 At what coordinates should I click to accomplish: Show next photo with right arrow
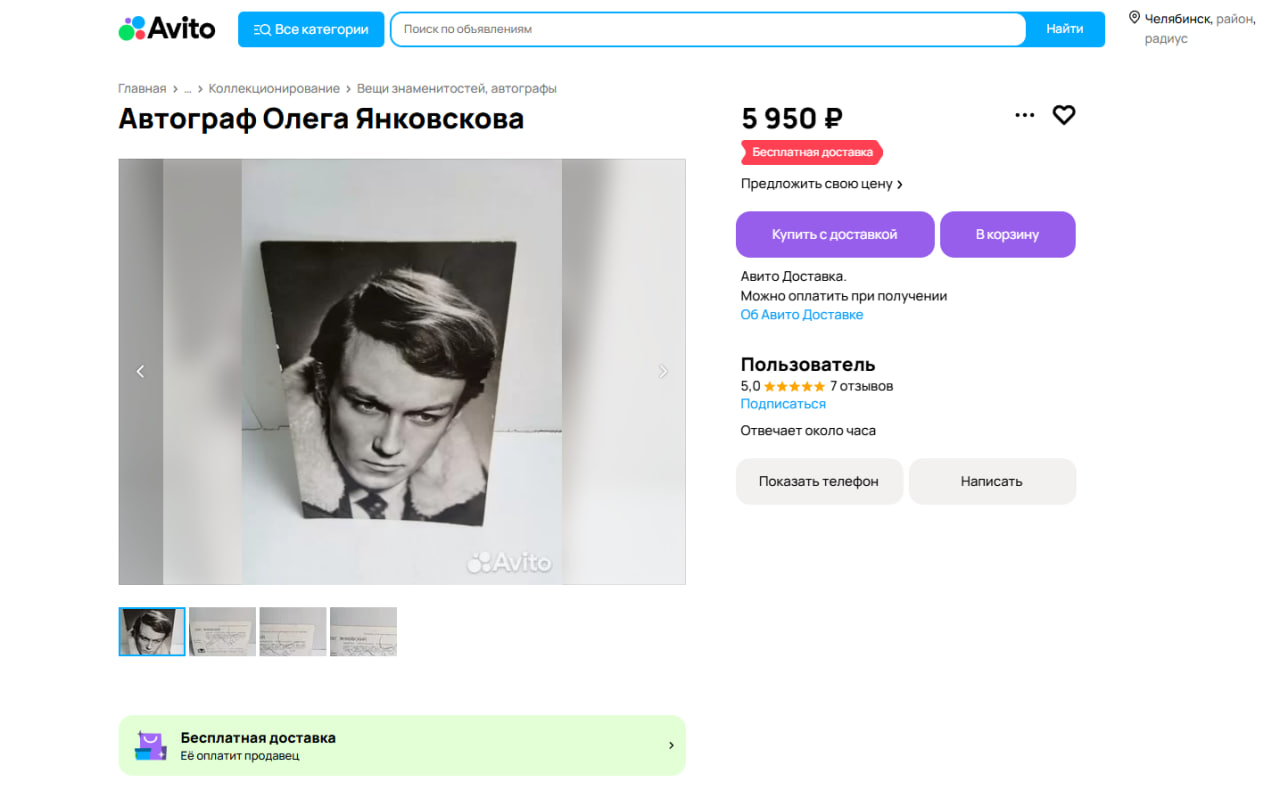click(663, 372)
